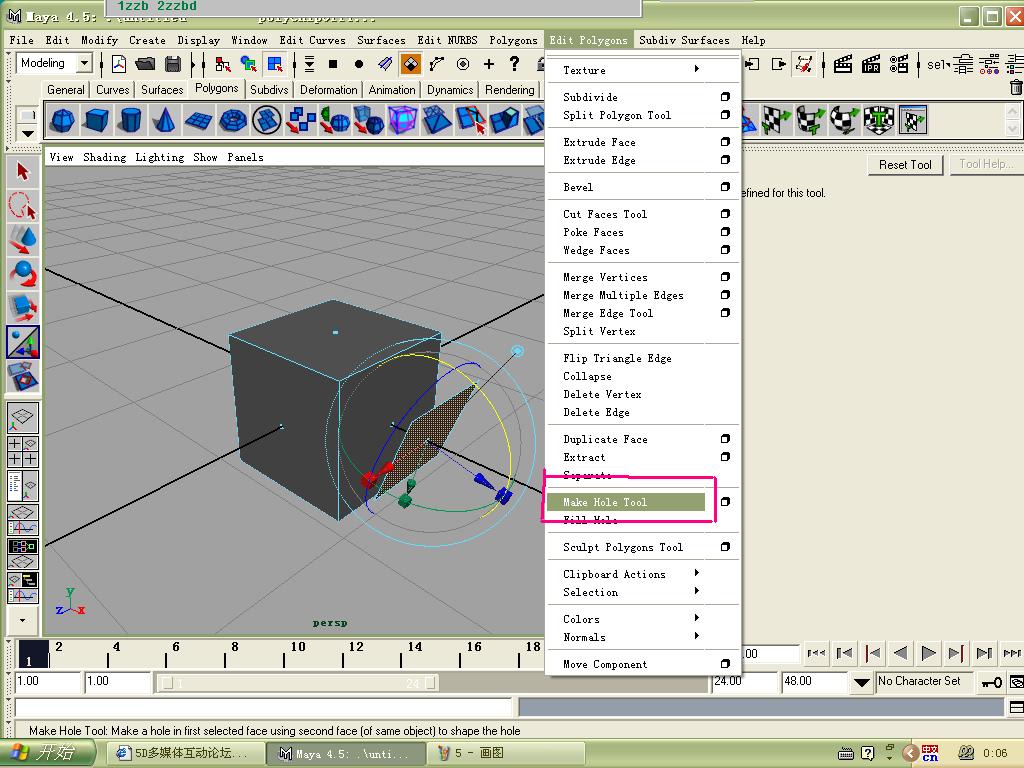Choose Split Polygon Tool menu entry
This screenshot has width=1024, height=768.
tap(616, 115)
